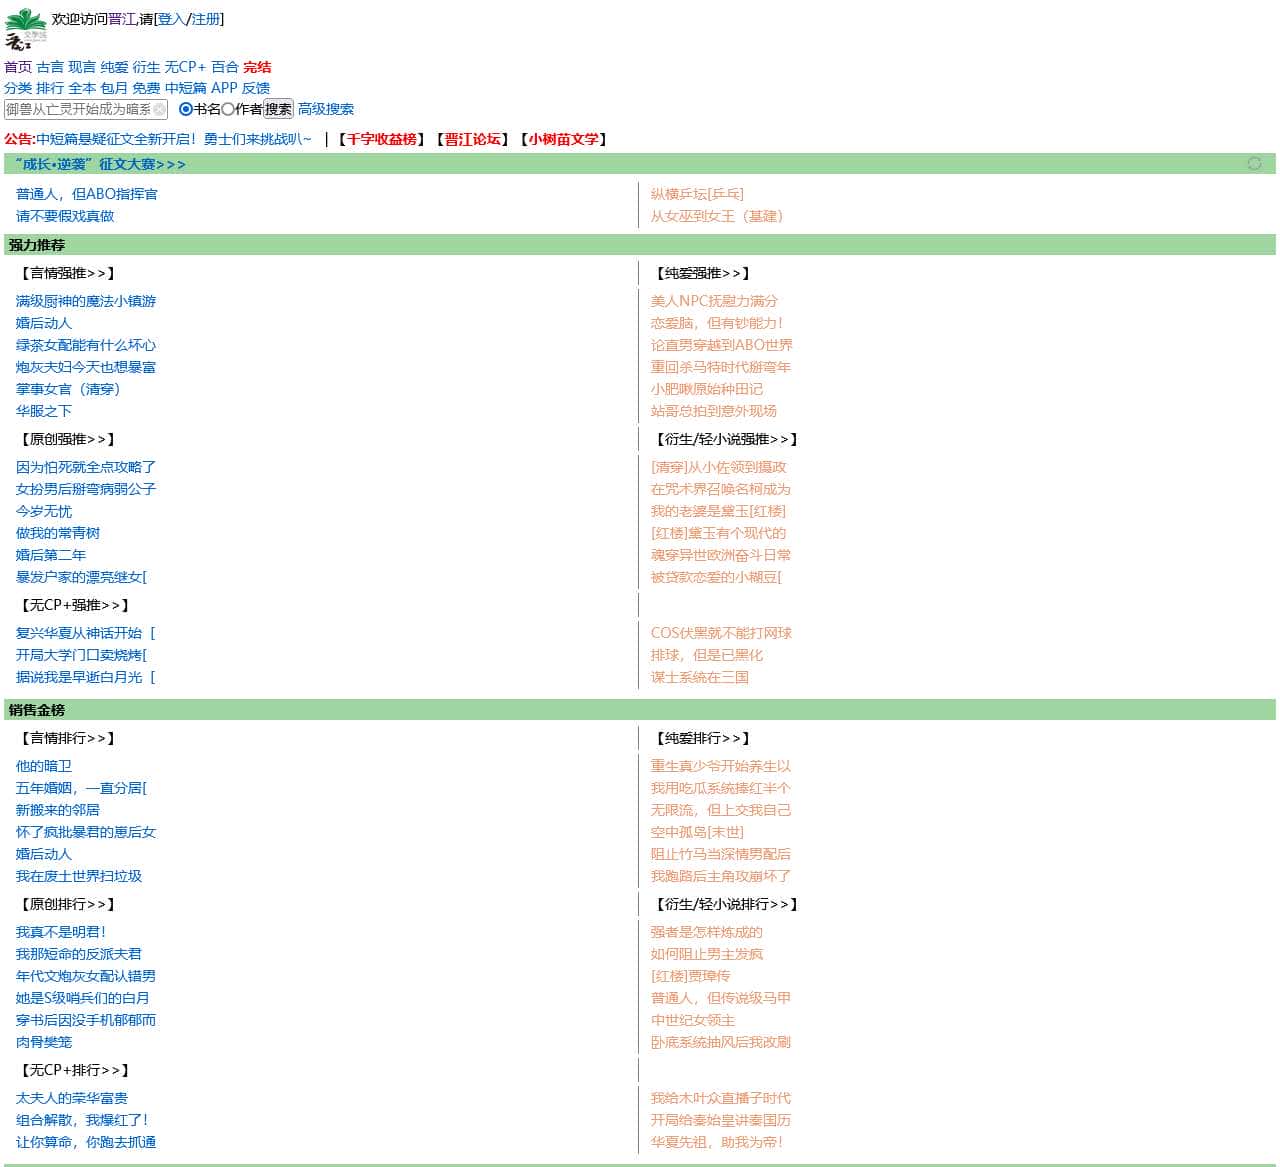Open the book 开局大学门口卖烧烤[
This screenshot has height=1167, width=1280.
[81, 655]
